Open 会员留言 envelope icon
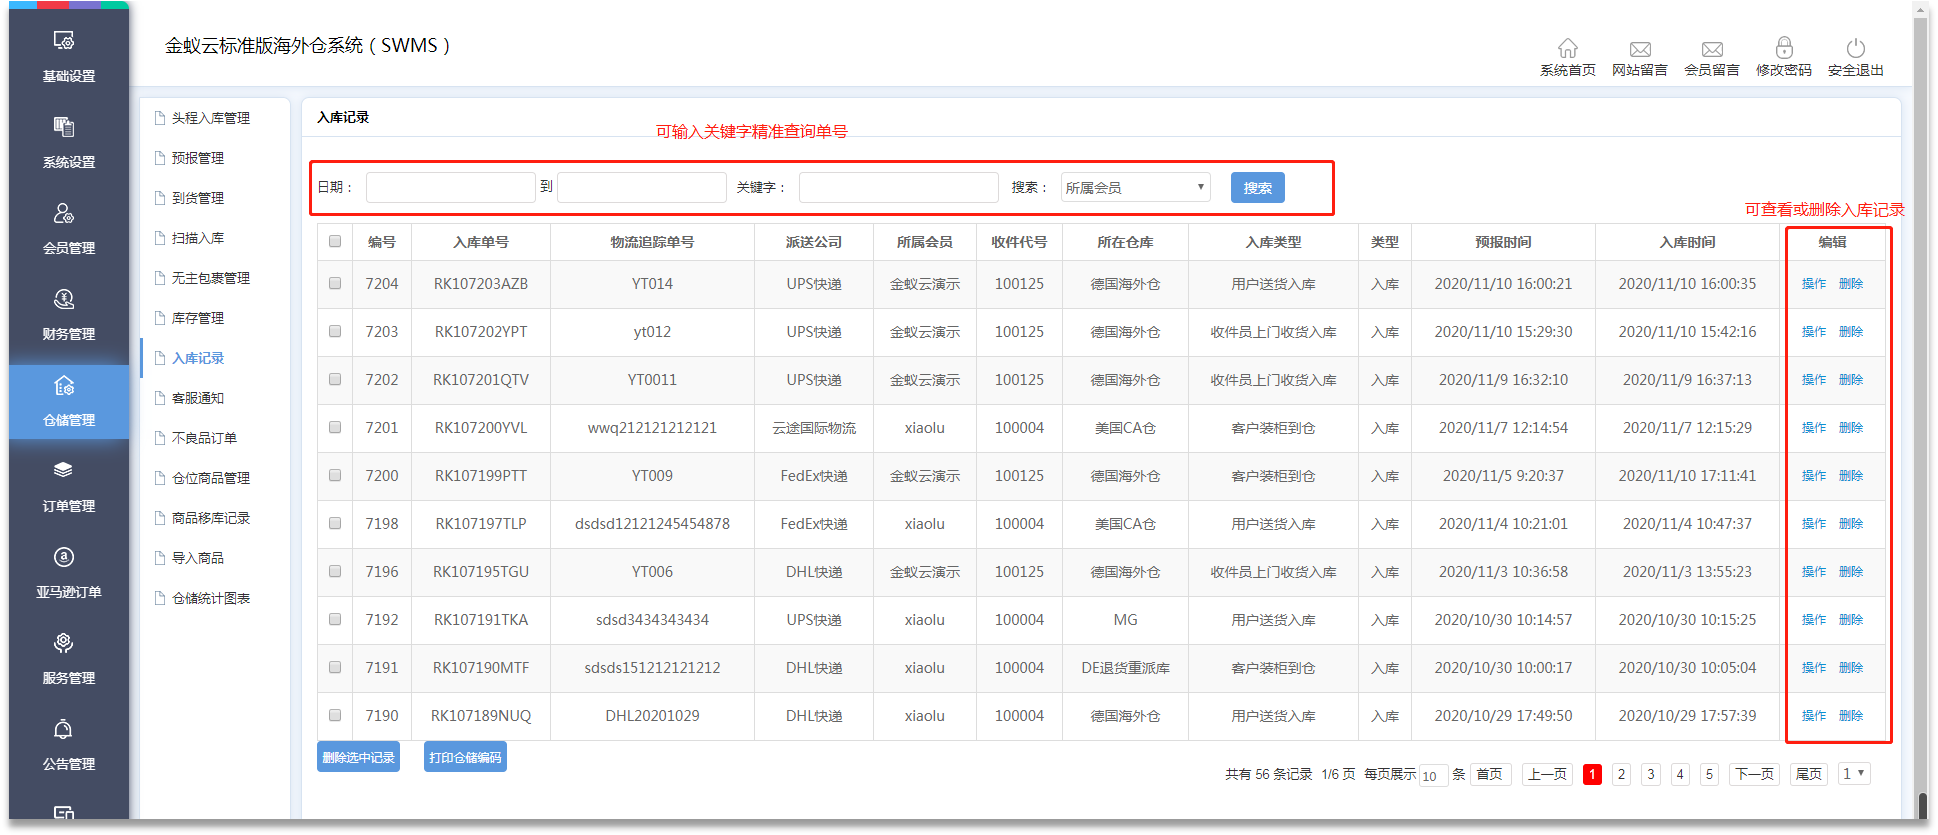The image size is (1938, 835). [1711, 49]
